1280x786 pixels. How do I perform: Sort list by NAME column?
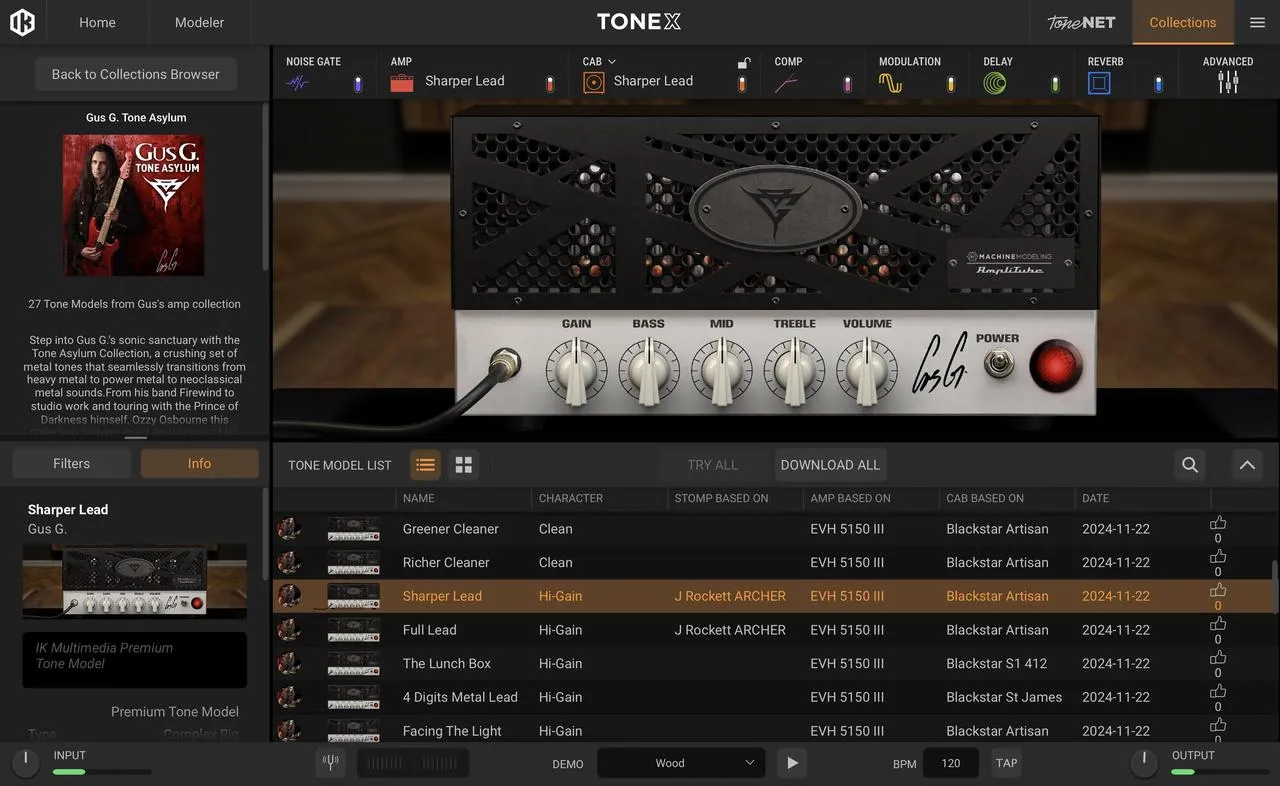[x=418, y=498]
